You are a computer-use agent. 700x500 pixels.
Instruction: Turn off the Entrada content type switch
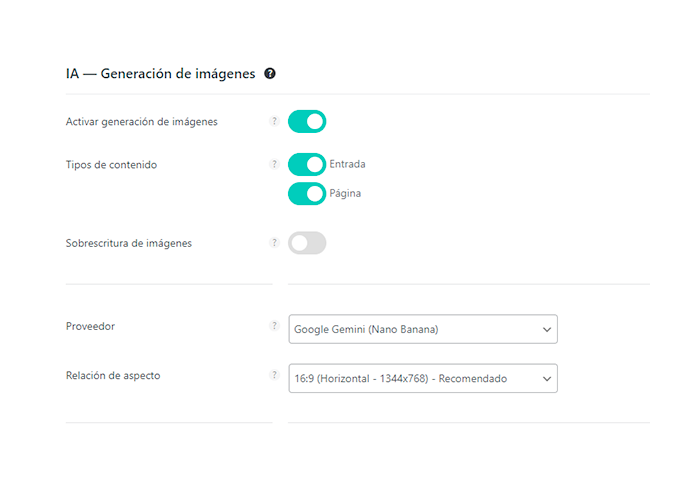click(307, 164)
